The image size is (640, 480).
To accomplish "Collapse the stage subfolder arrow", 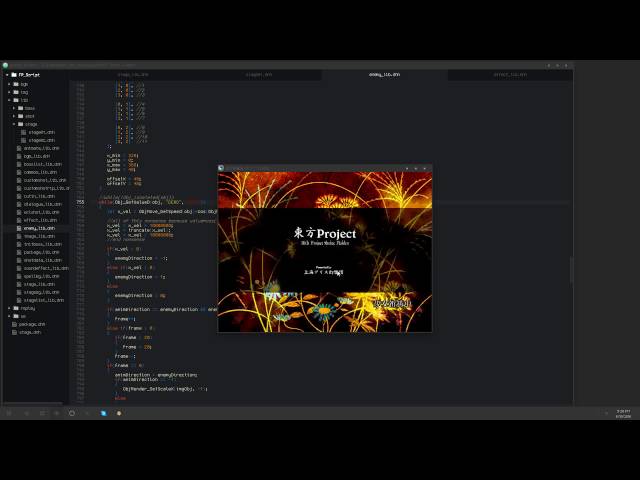I will pyautogui.click(x=14, y=124).
